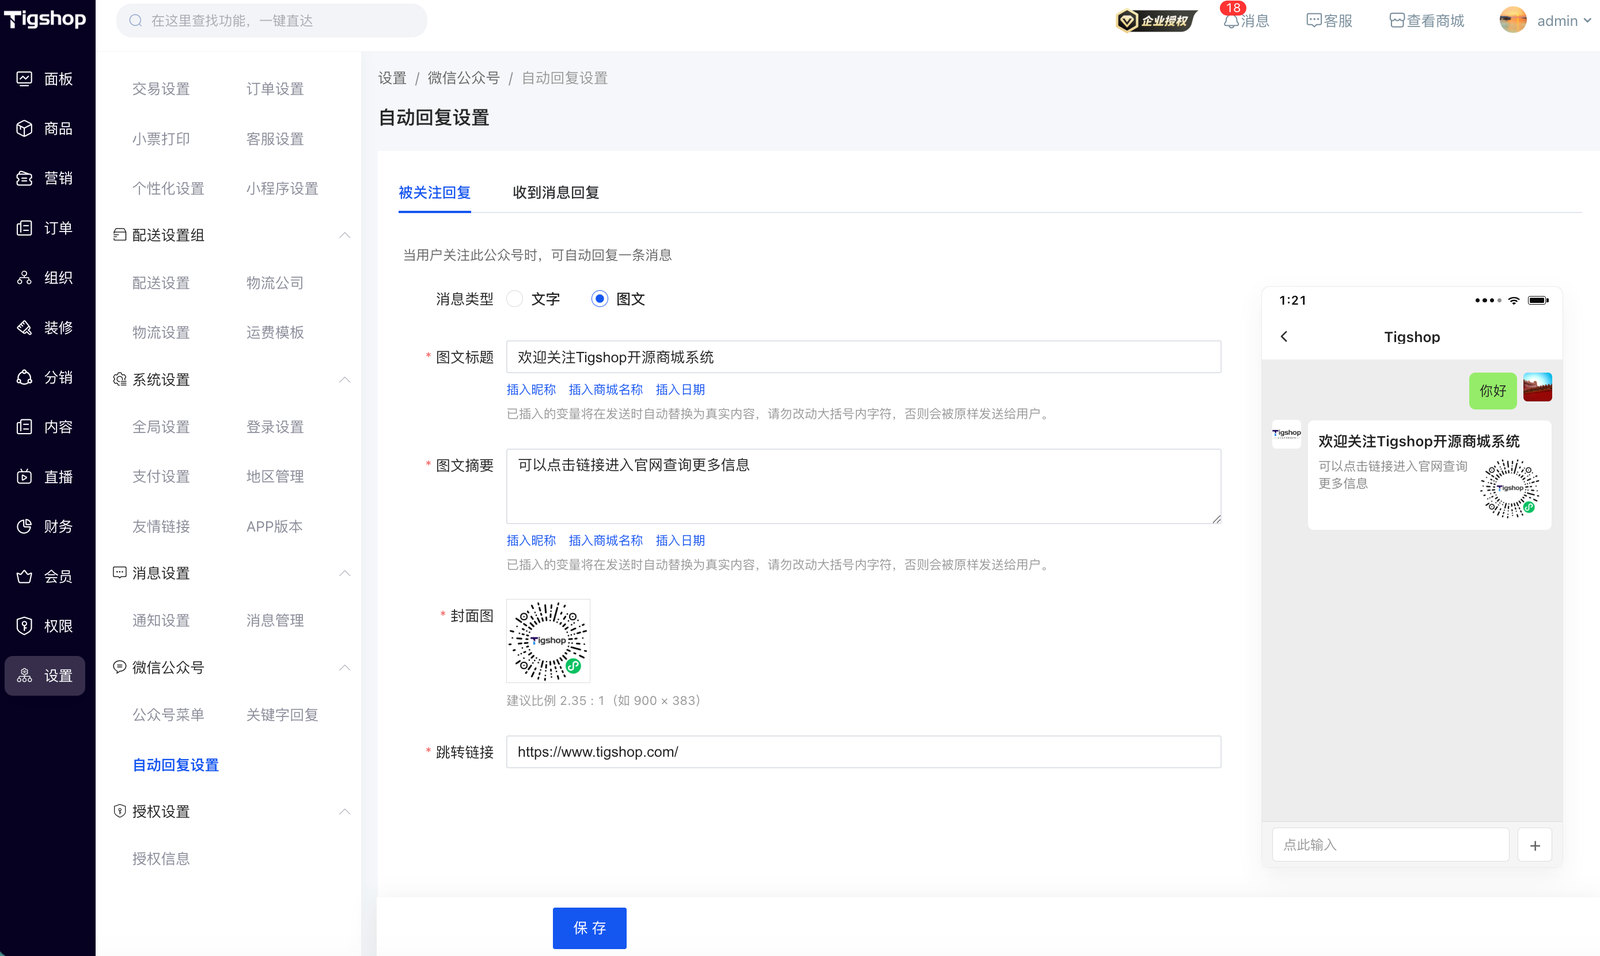Open 运费模板 menu item
Screen dimensions: 1600x956
point(275,333)
